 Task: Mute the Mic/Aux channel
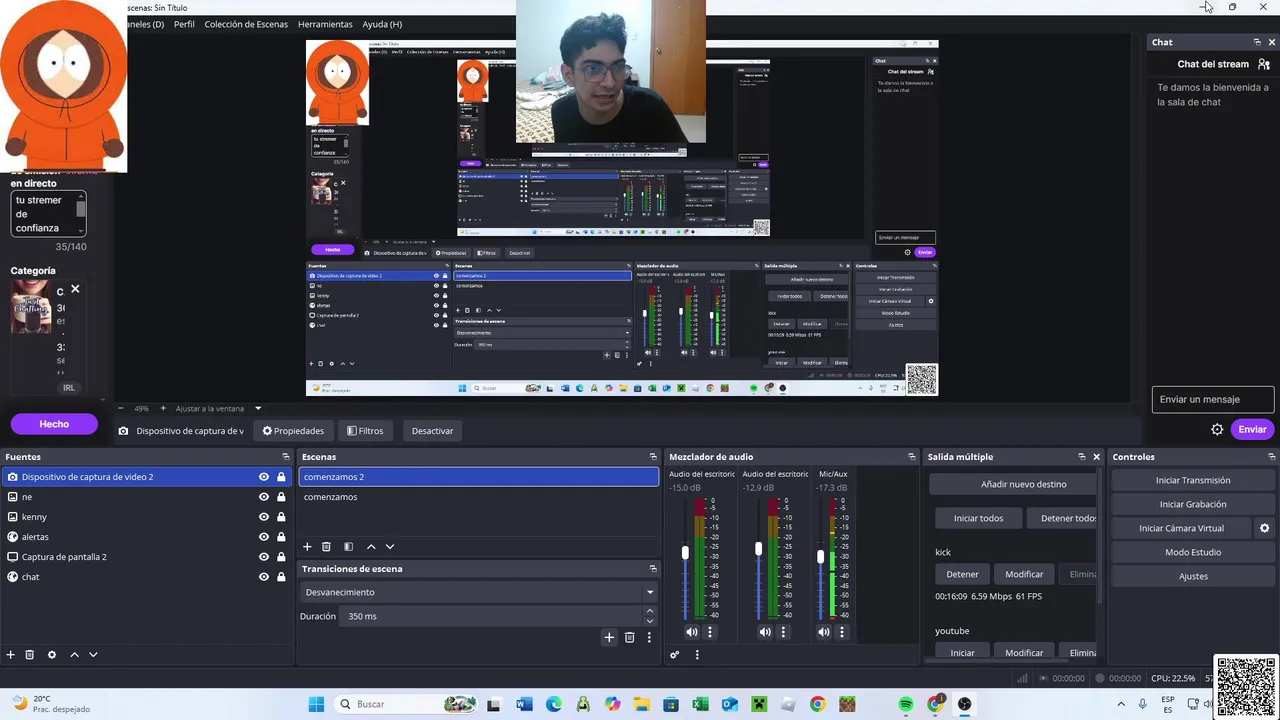click(x=824, y=632)
